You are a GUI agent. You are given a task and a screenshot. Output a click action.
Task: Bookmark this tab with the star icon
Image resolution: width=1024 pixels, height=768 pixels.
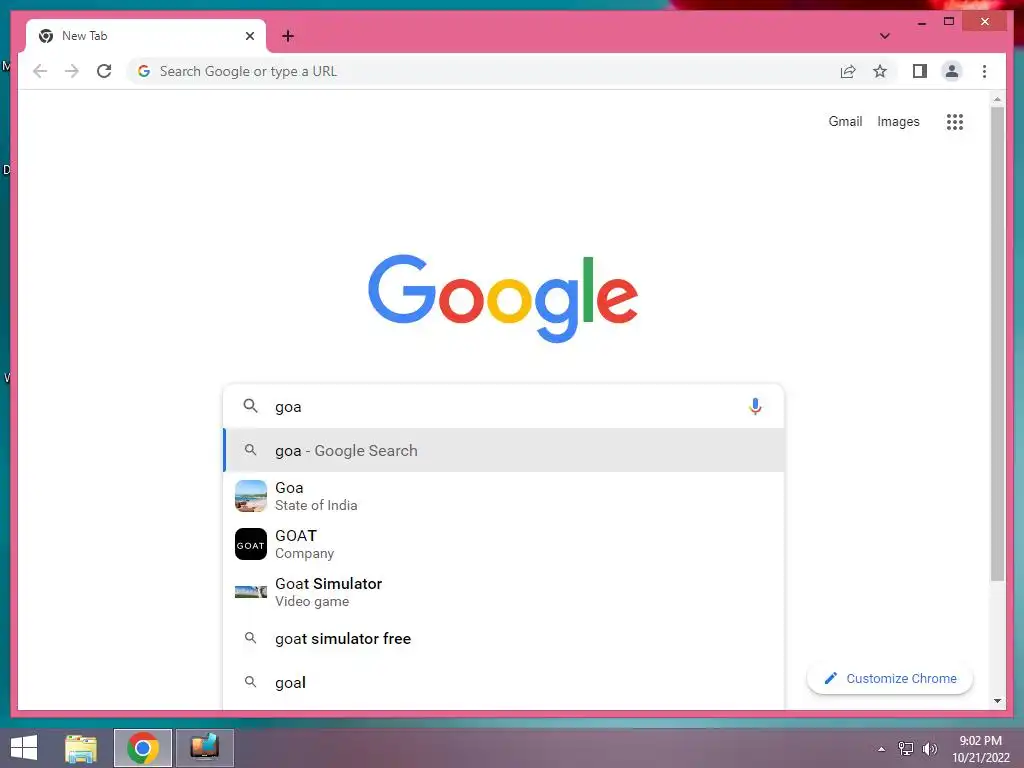pos(880,71)
